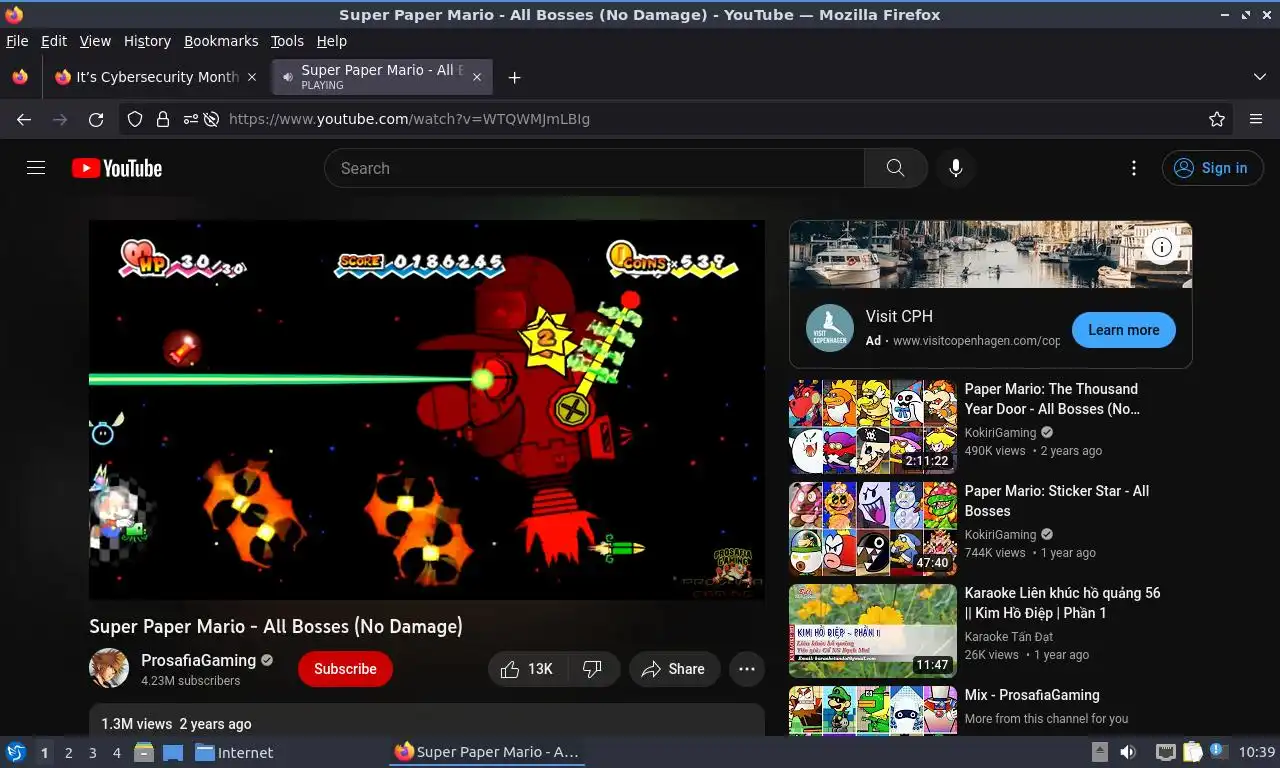Click Sign in button
The height and width of the screenshot is (768, 1280).
1212,168
